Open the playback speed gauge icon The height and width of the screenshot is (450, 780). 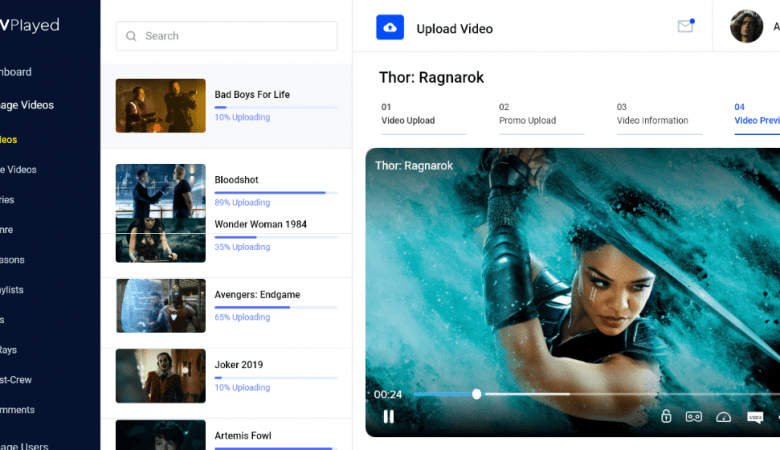(723, 417)
